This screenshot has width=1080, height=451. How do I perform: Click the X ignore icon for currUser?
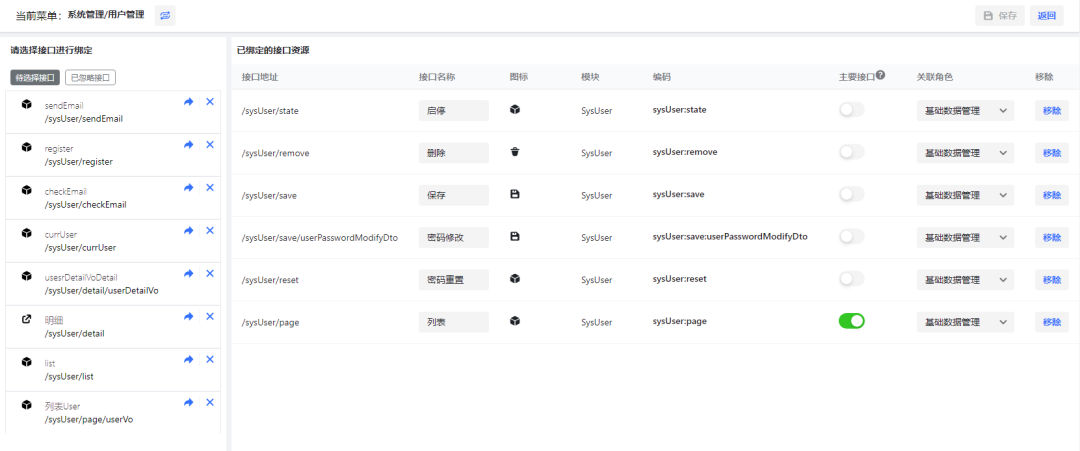[x=210, y=231]
